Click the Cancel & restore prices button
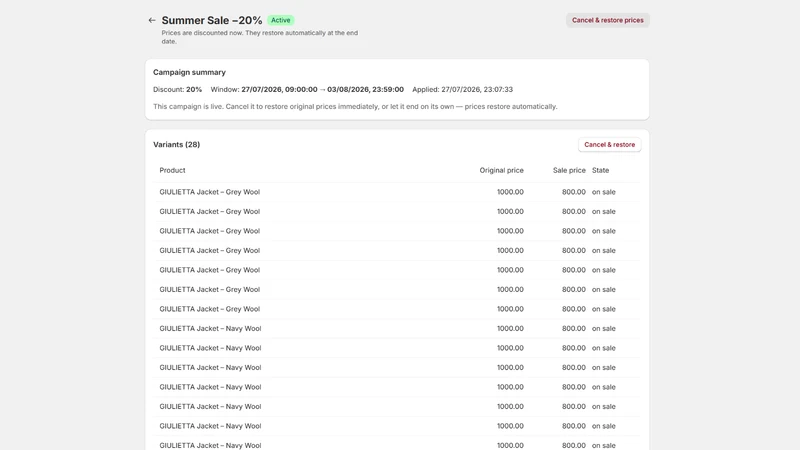The width and height of the screenshot is (800, 450). (607, 20)
